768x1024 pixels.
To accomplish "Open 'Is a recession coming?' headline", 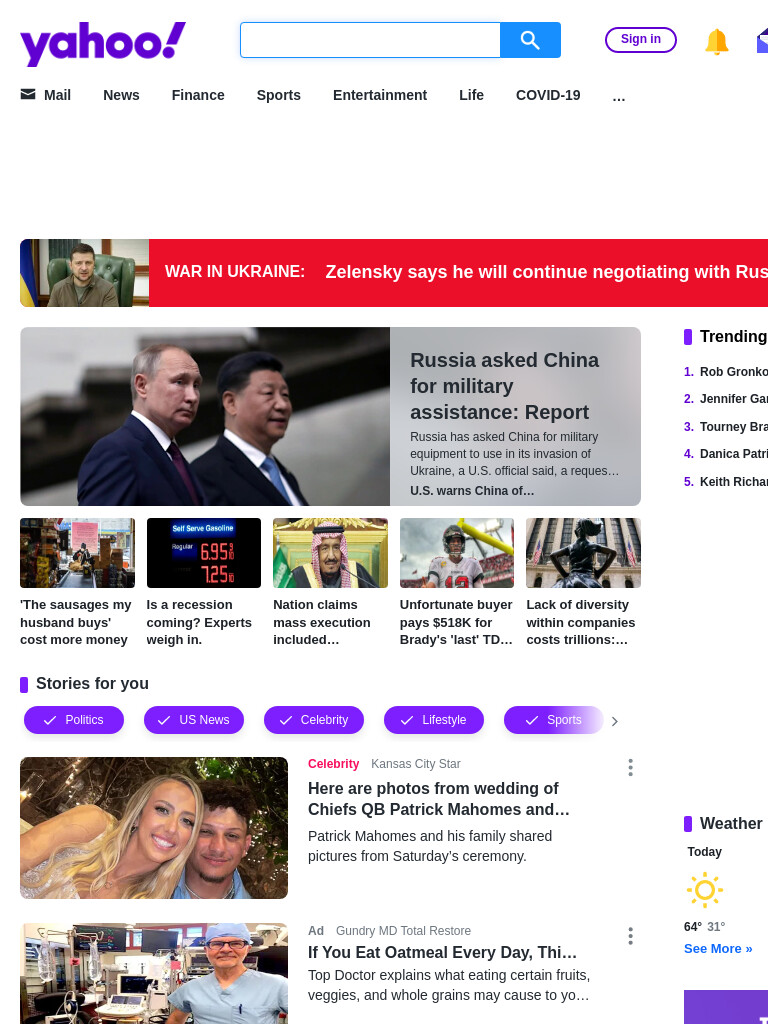I will [199, 622].
